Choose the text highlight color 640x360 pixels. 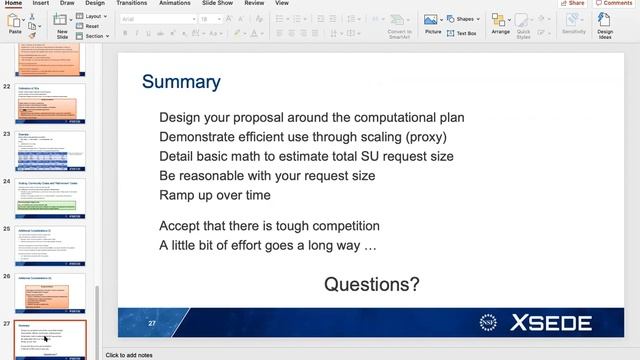237,33
